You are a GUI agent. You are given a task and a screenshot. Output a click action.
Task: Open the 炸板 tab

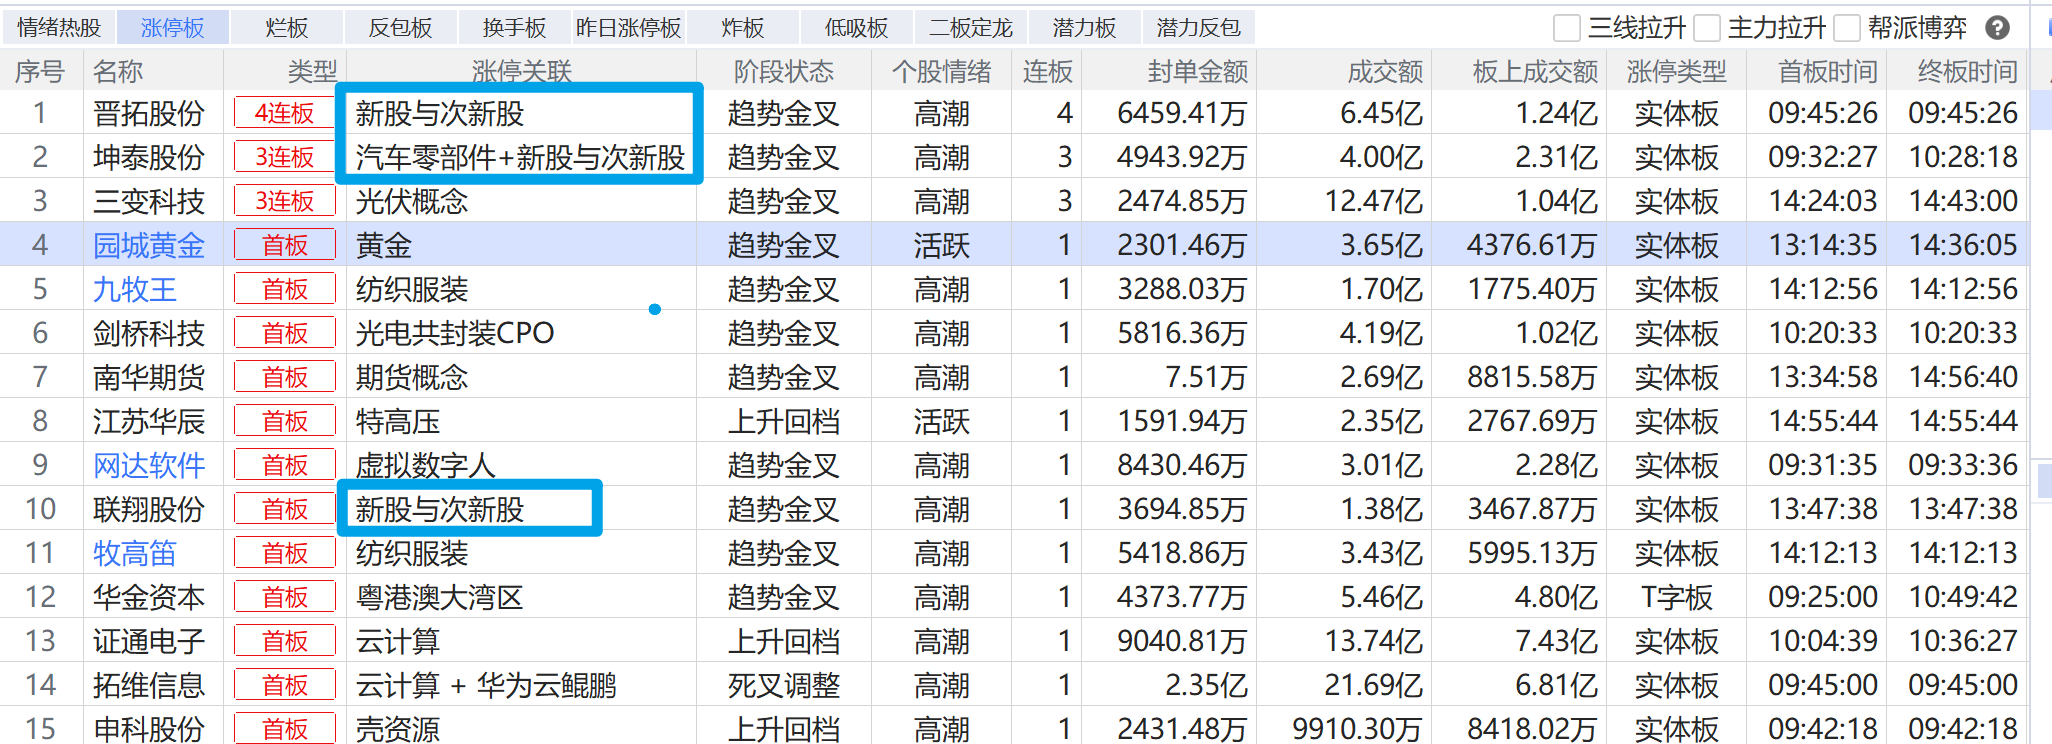743,28
